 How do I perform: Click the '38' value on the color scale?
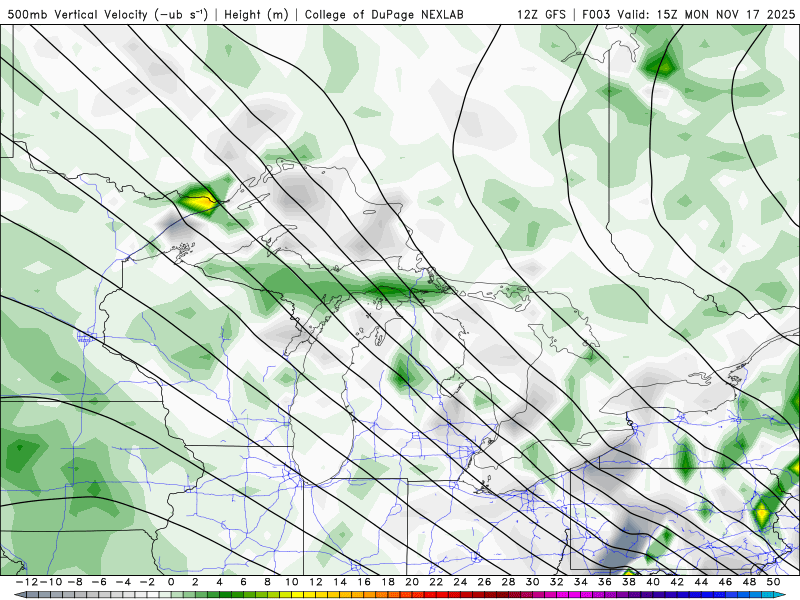coord(629,582)
